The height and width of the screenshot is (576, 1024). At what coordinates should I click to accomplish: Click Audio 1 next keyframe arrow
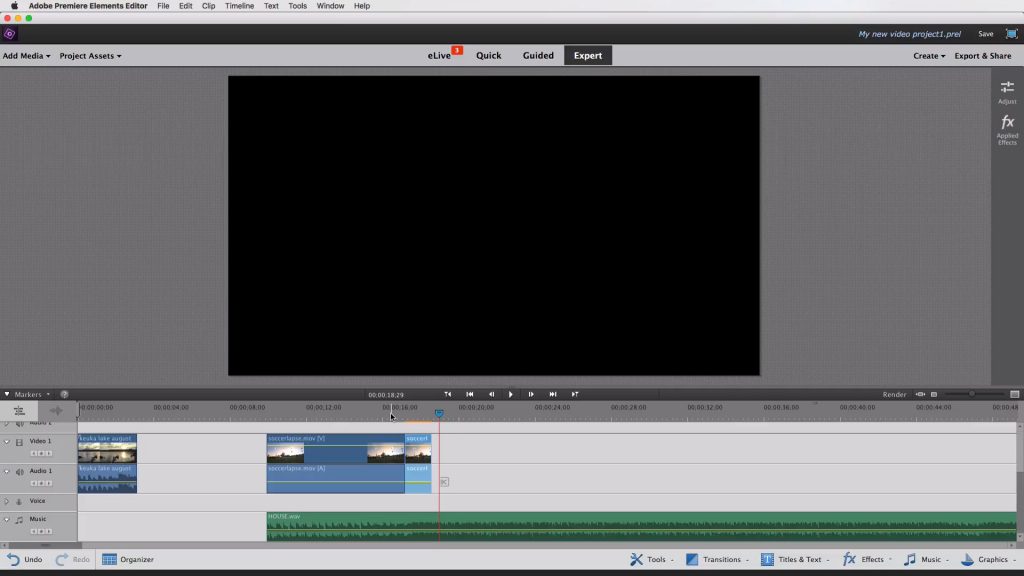48,483
